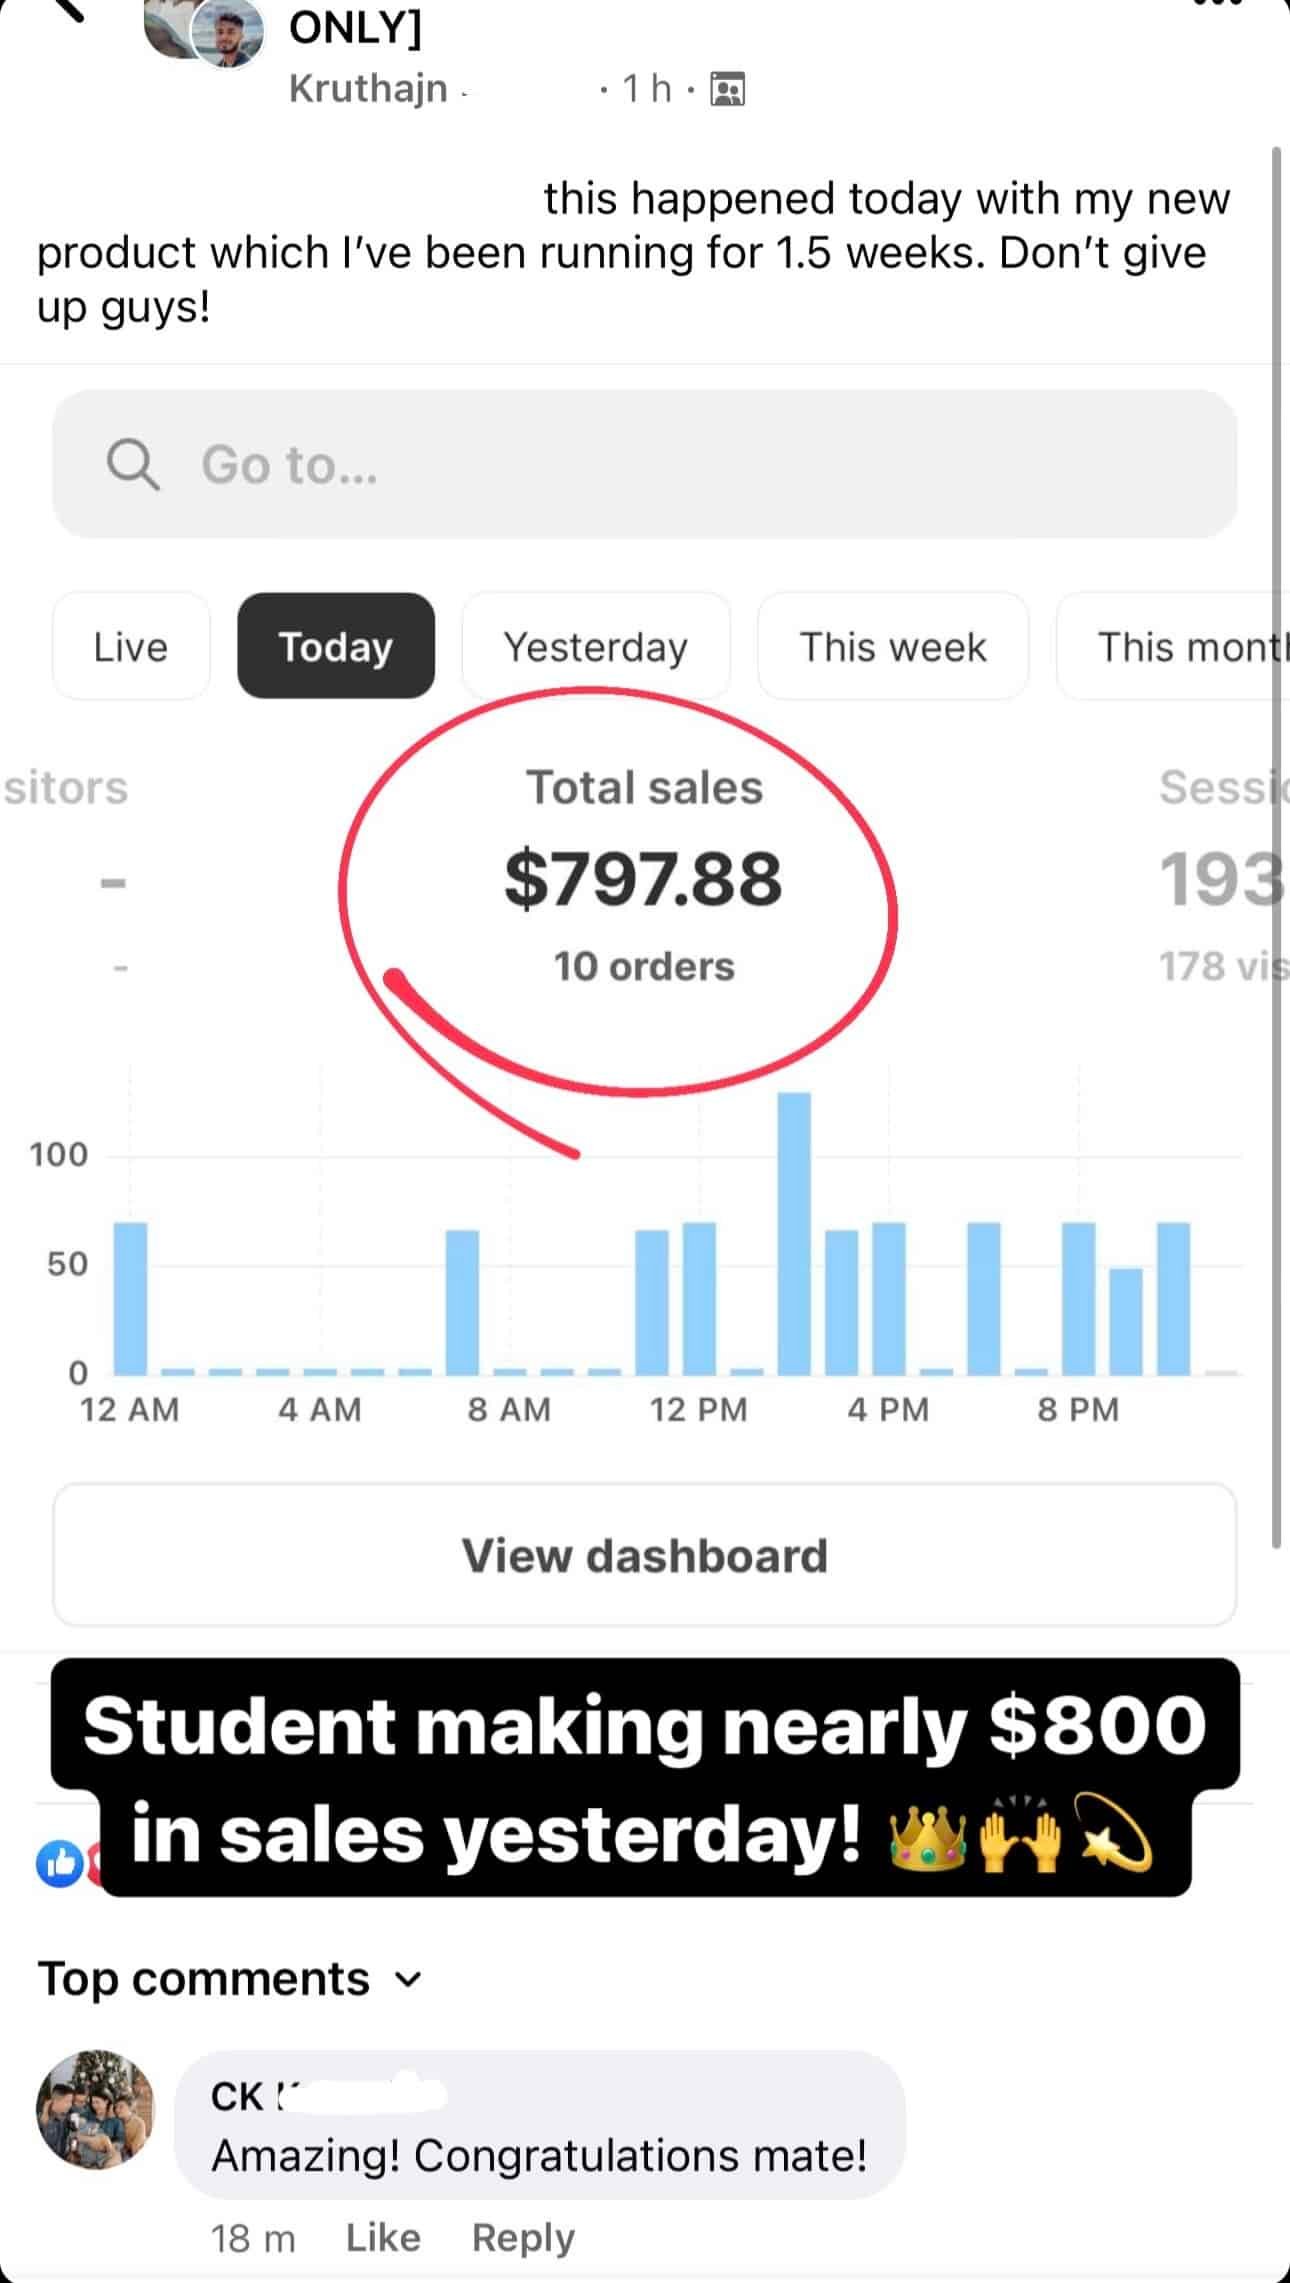
Task: Tap the group audience icon beside 1 h
Action: click(x=727, y=90)
